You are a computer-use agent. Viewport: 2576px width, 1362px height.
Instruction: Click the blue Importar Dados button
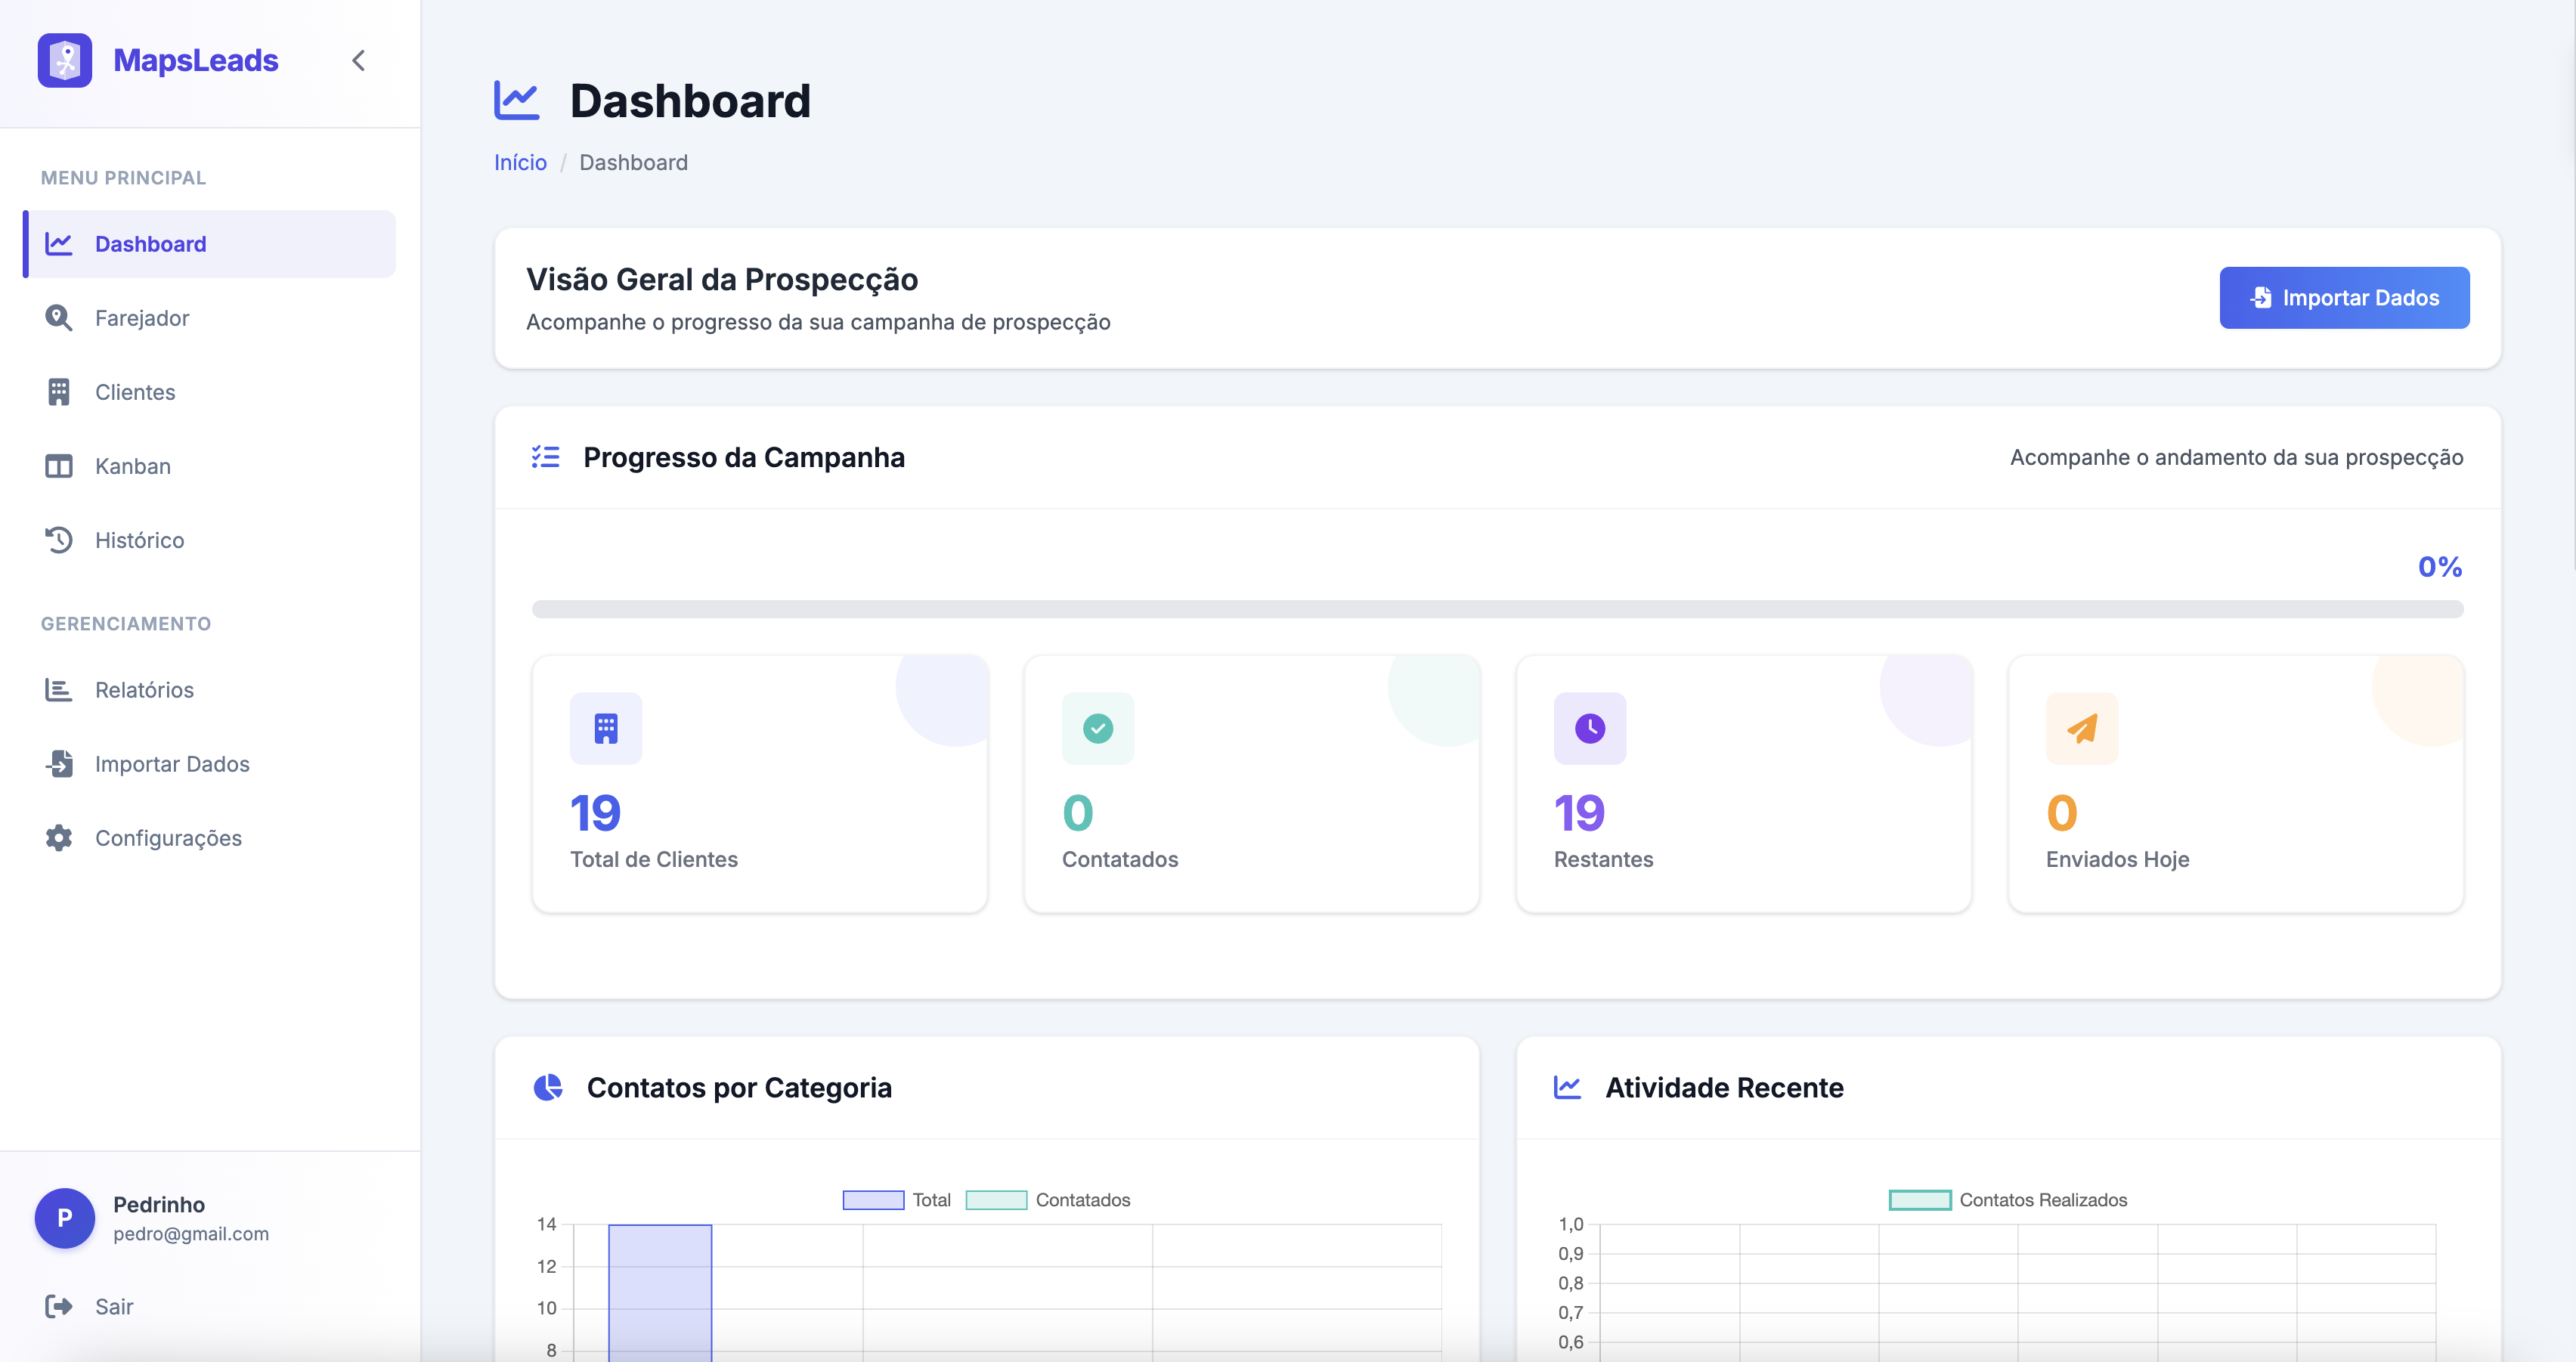click(2345, 297)
